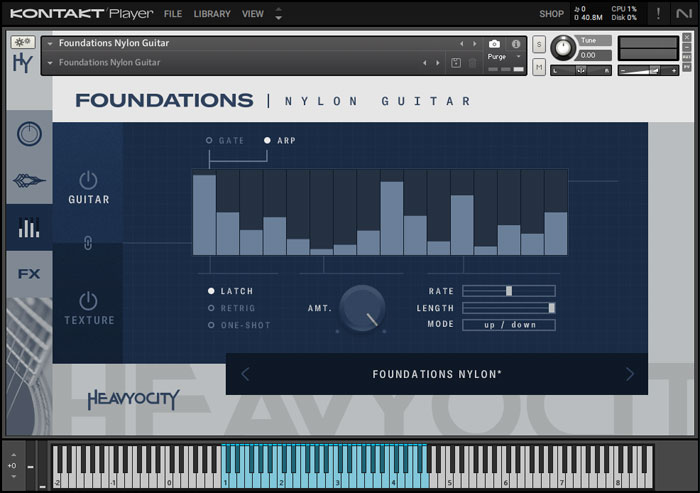Close the instrument with the X button
This screenshot has height=493, width=700.
coord(687,38)
